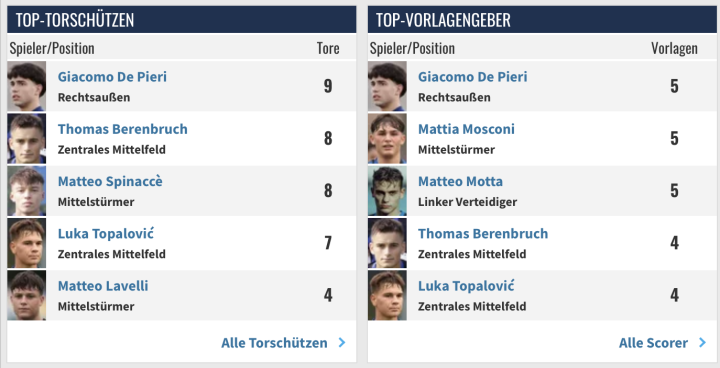Viewport: 720px width, 368px height.
Task: Open Matteo Motta's player photo
Action: pyautogui.click(x=387, y=191)
